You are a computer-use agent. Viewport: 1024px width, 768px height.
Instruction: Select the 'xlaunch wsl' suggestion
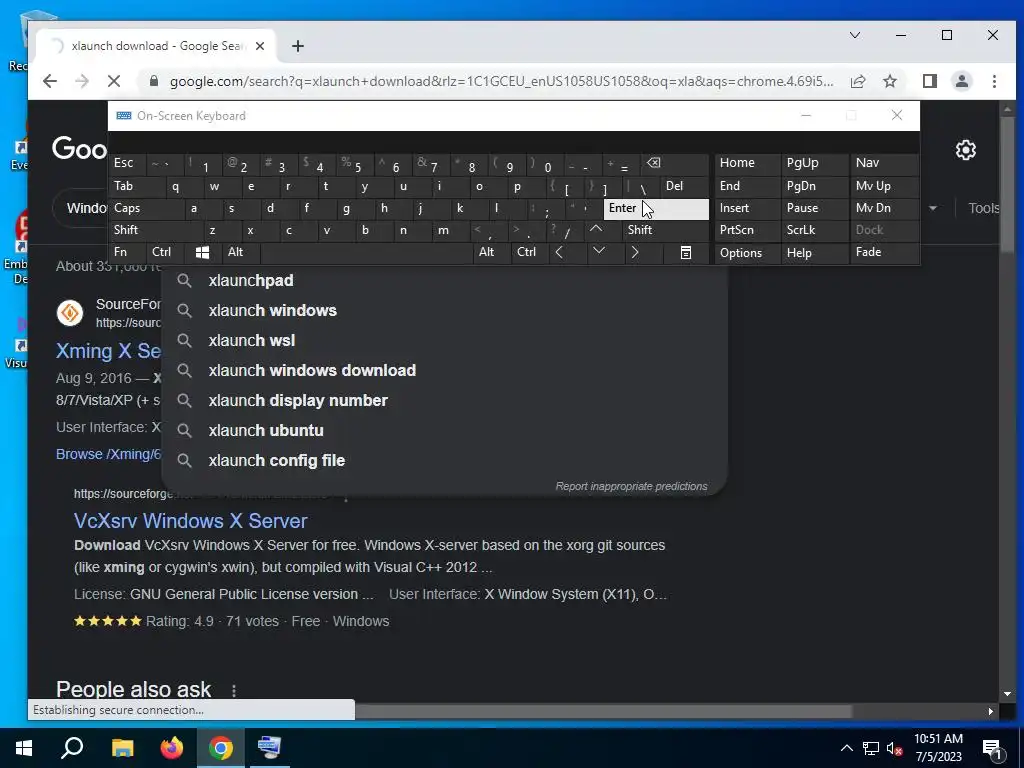point(444,341)
